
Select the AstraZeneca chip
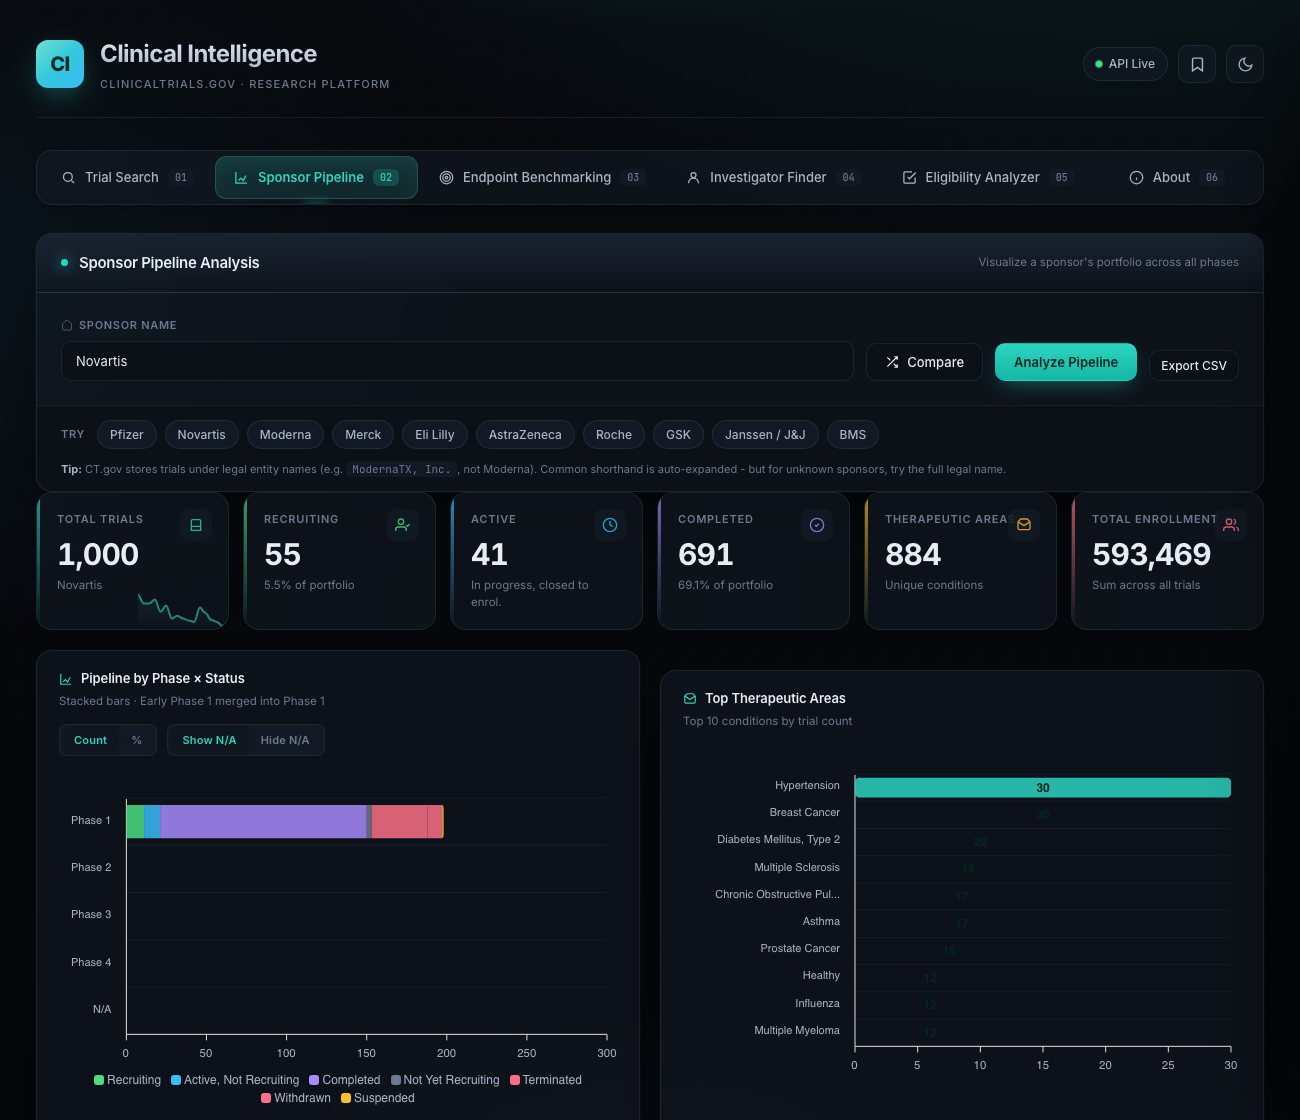point(525,435)
